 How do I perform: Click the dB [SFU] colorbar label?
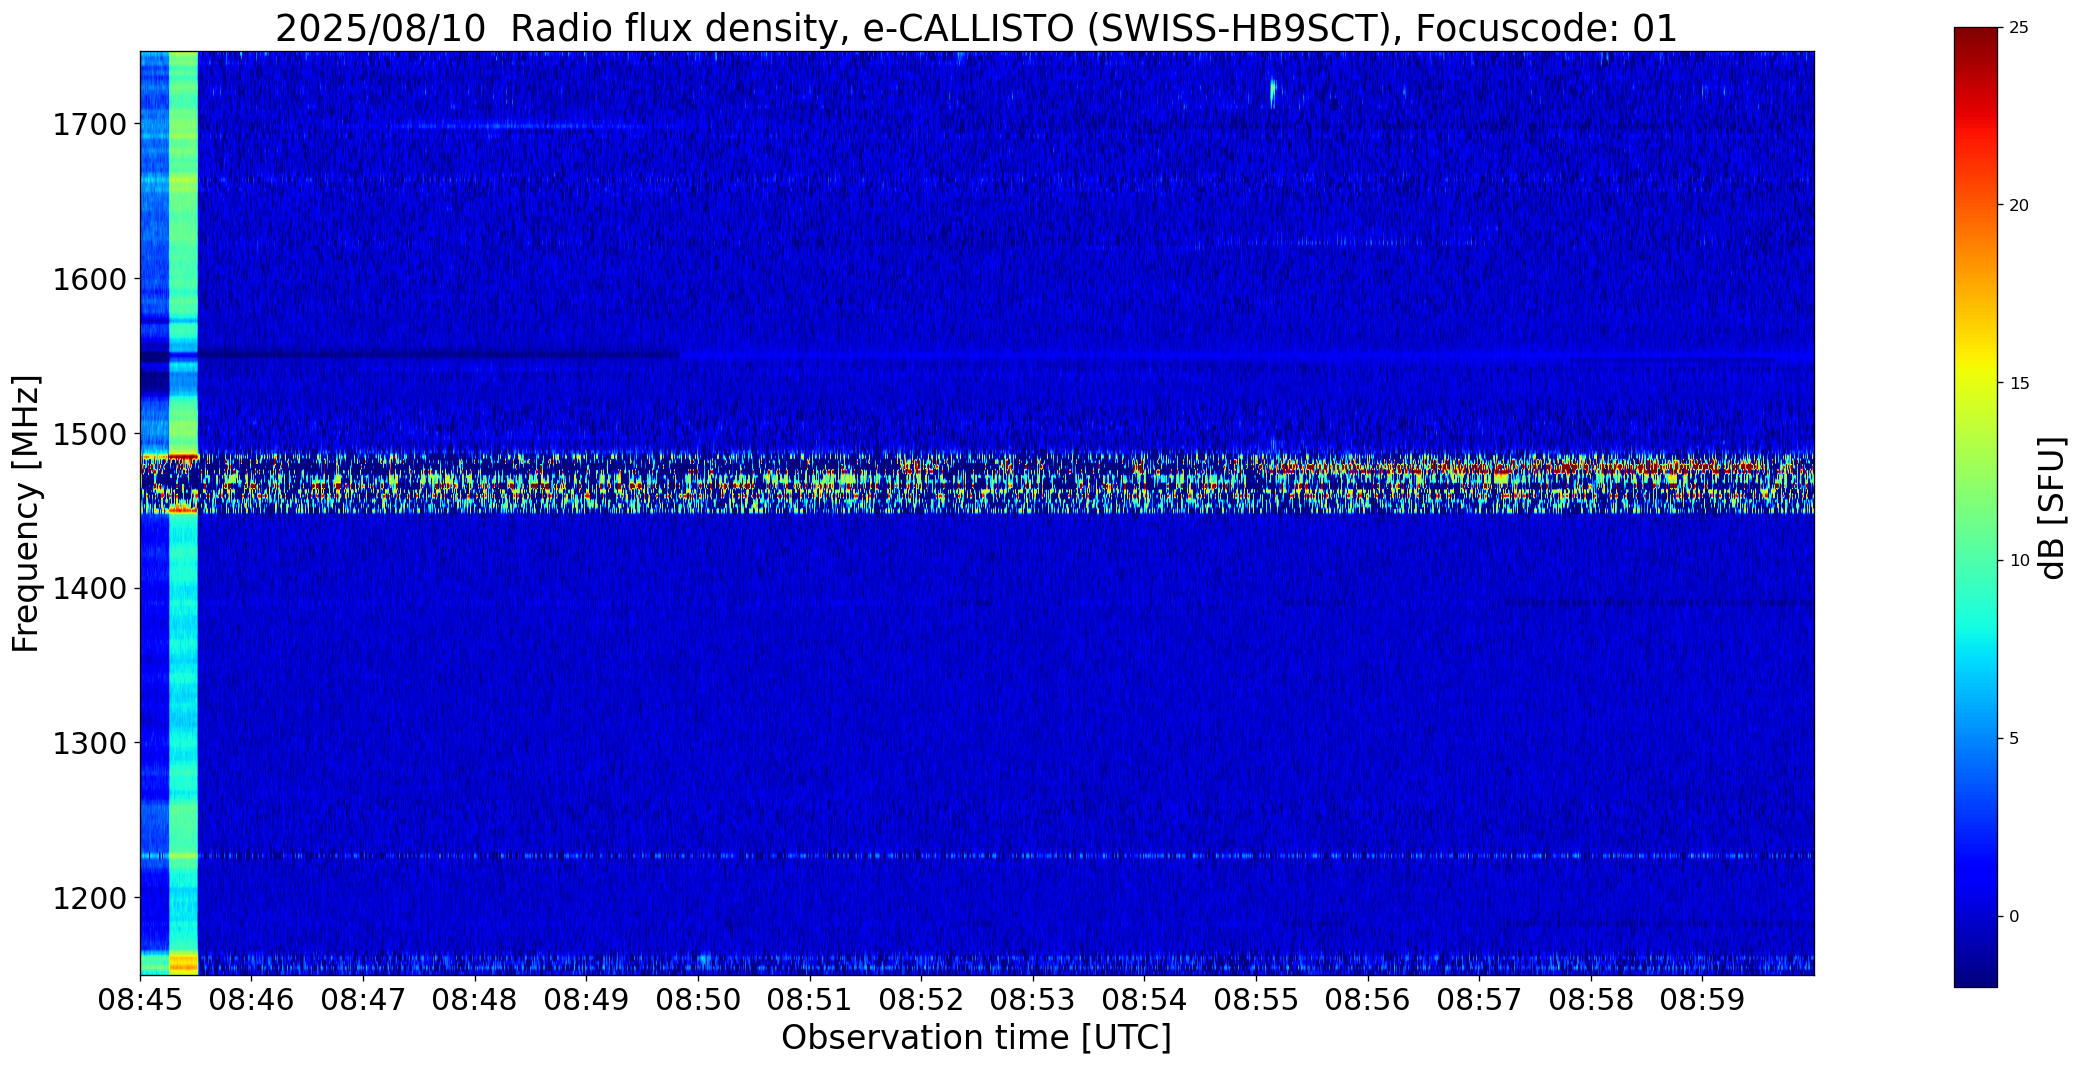[x=2052, y=508]
